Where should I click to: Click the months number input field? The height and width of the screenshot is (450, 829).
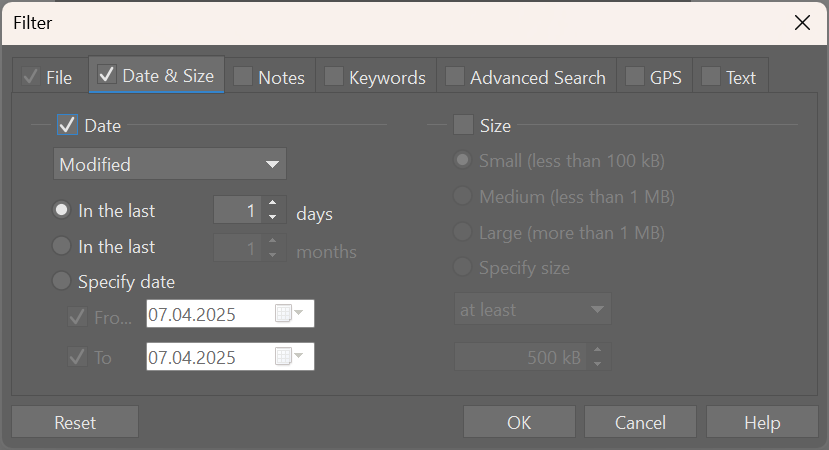tap(237, 248)
